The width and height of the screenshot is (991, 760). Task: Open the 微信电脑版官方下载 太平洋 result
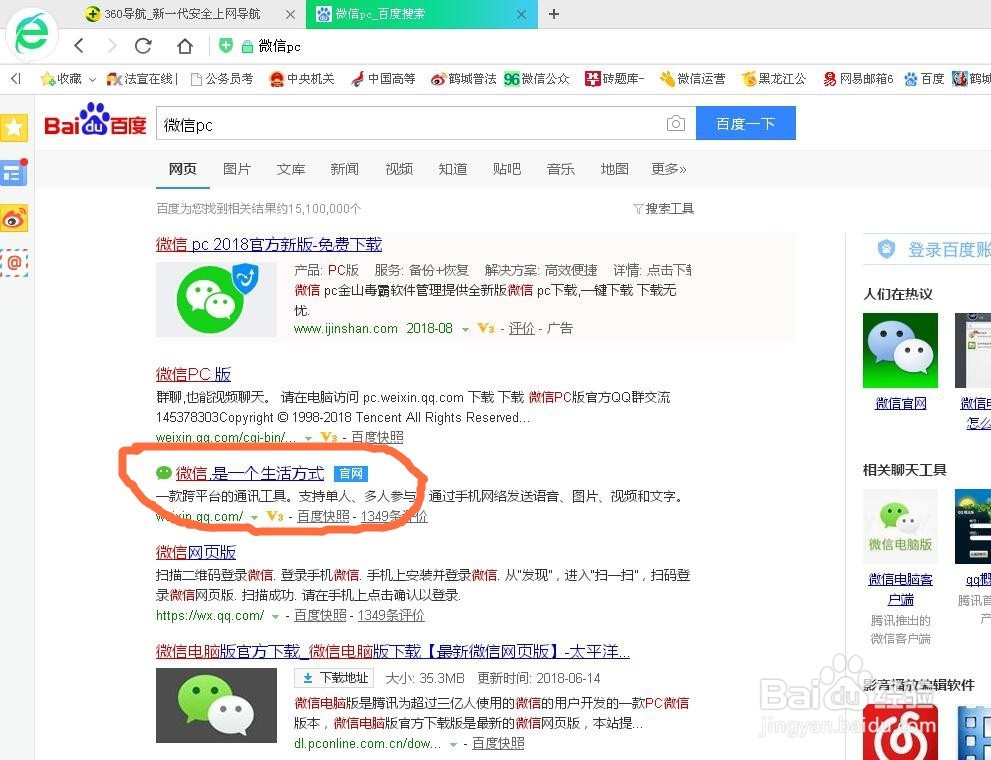point(392,651)
